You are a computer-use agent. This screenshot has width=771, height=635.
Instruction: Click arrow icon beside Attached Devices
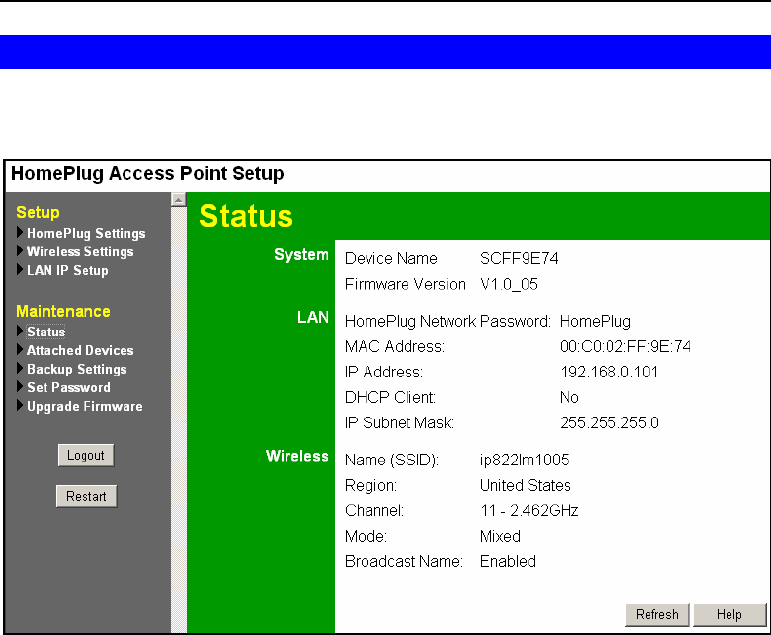20,350
